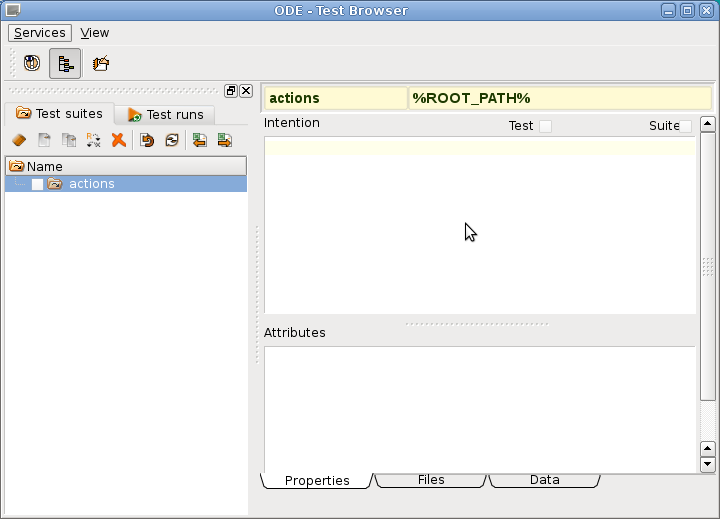Open the View menu
720x519 pixels.
(x=95, y=33)
